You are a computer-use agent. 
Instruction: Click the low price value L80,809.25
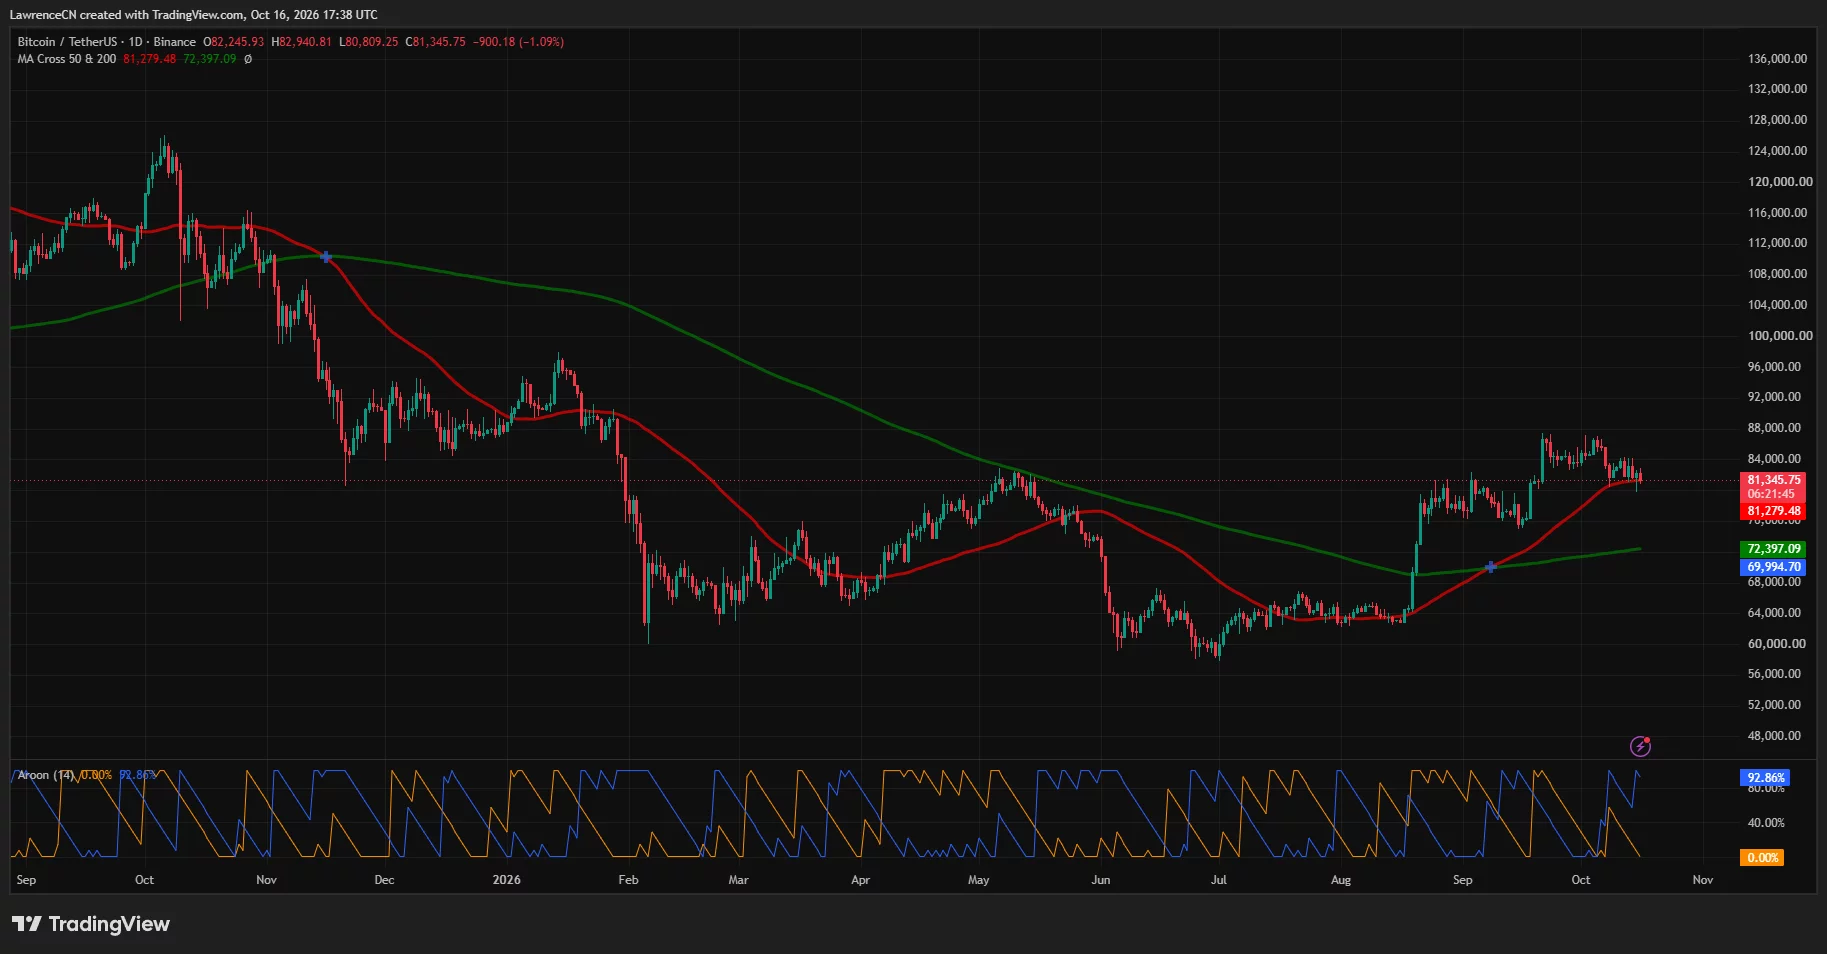[x=368, y=42]
